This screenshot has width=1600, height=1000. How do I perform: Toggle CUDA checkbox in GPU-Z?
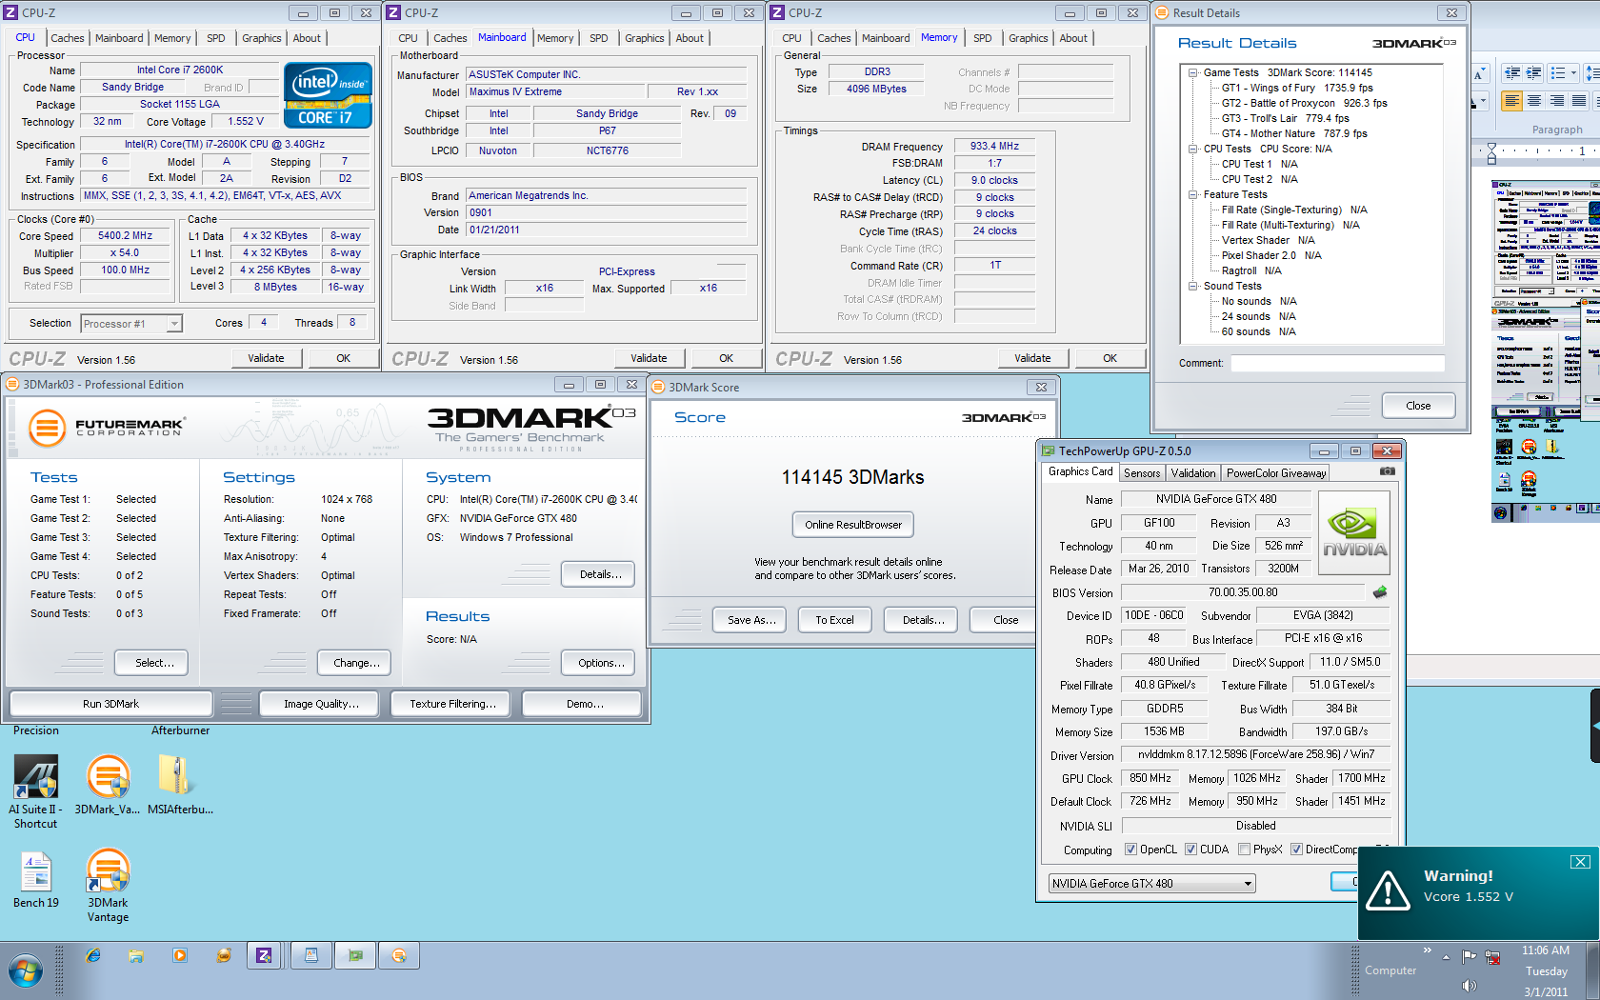[x=1191, y=850]
